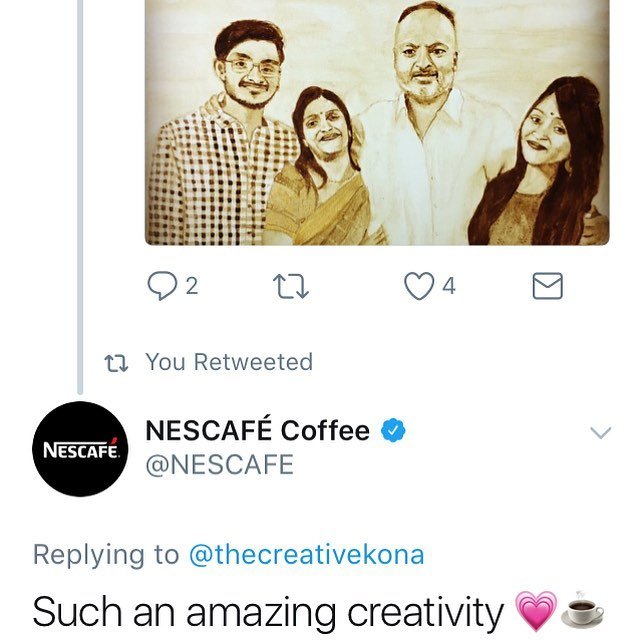Screen dimensions: 642x644
Task: Click the small retweet icon beside You Retweeted
Action: [x=119, y=362]
